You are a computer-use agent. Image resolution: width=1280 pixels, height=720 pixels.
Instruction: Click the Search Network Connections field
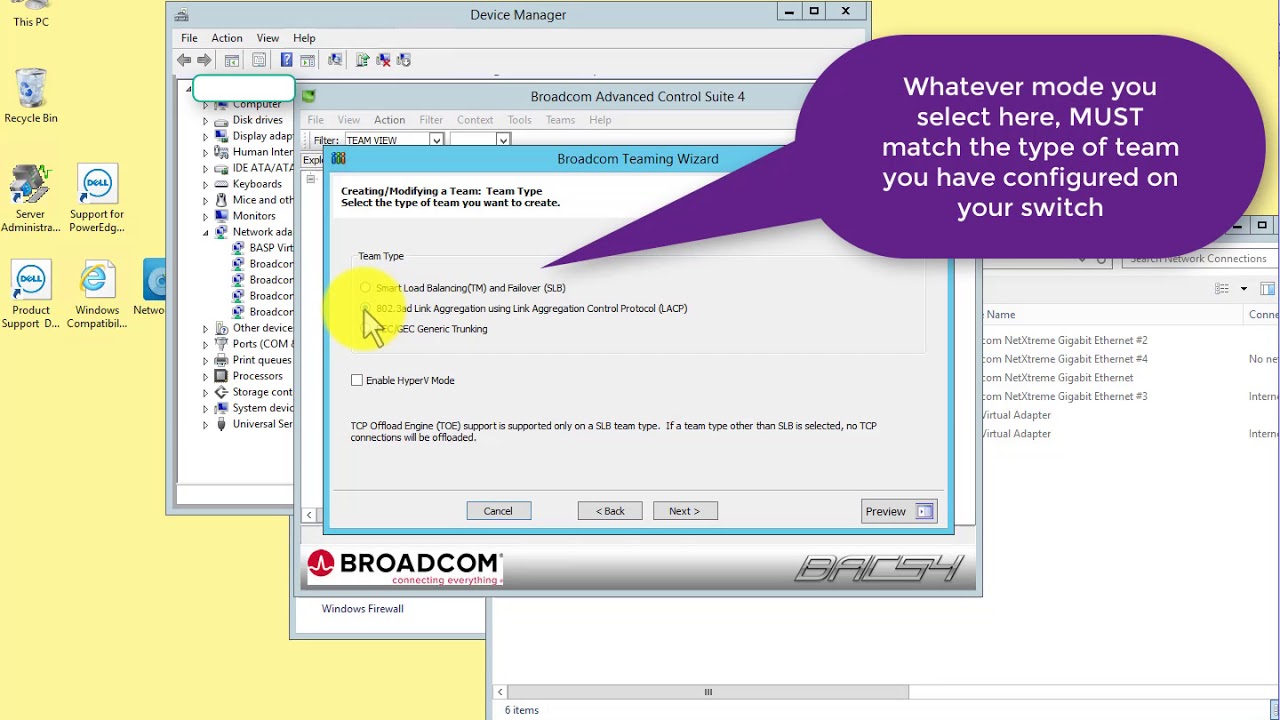tap(1199, 259)
